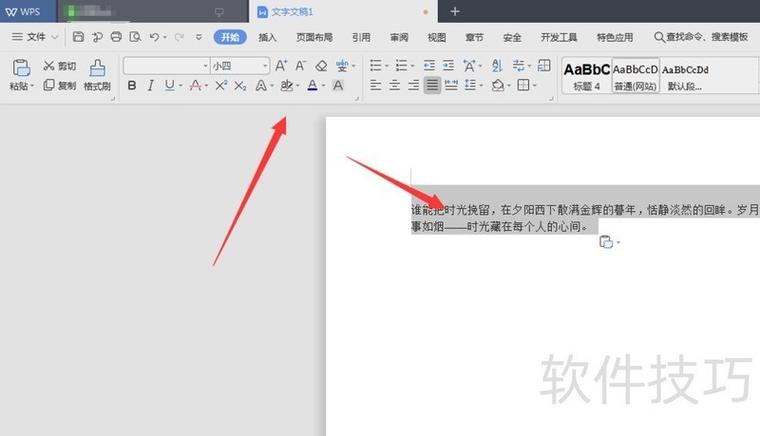Click the Print icon
This screenshot has width=760, height=436.
point(116,37)
